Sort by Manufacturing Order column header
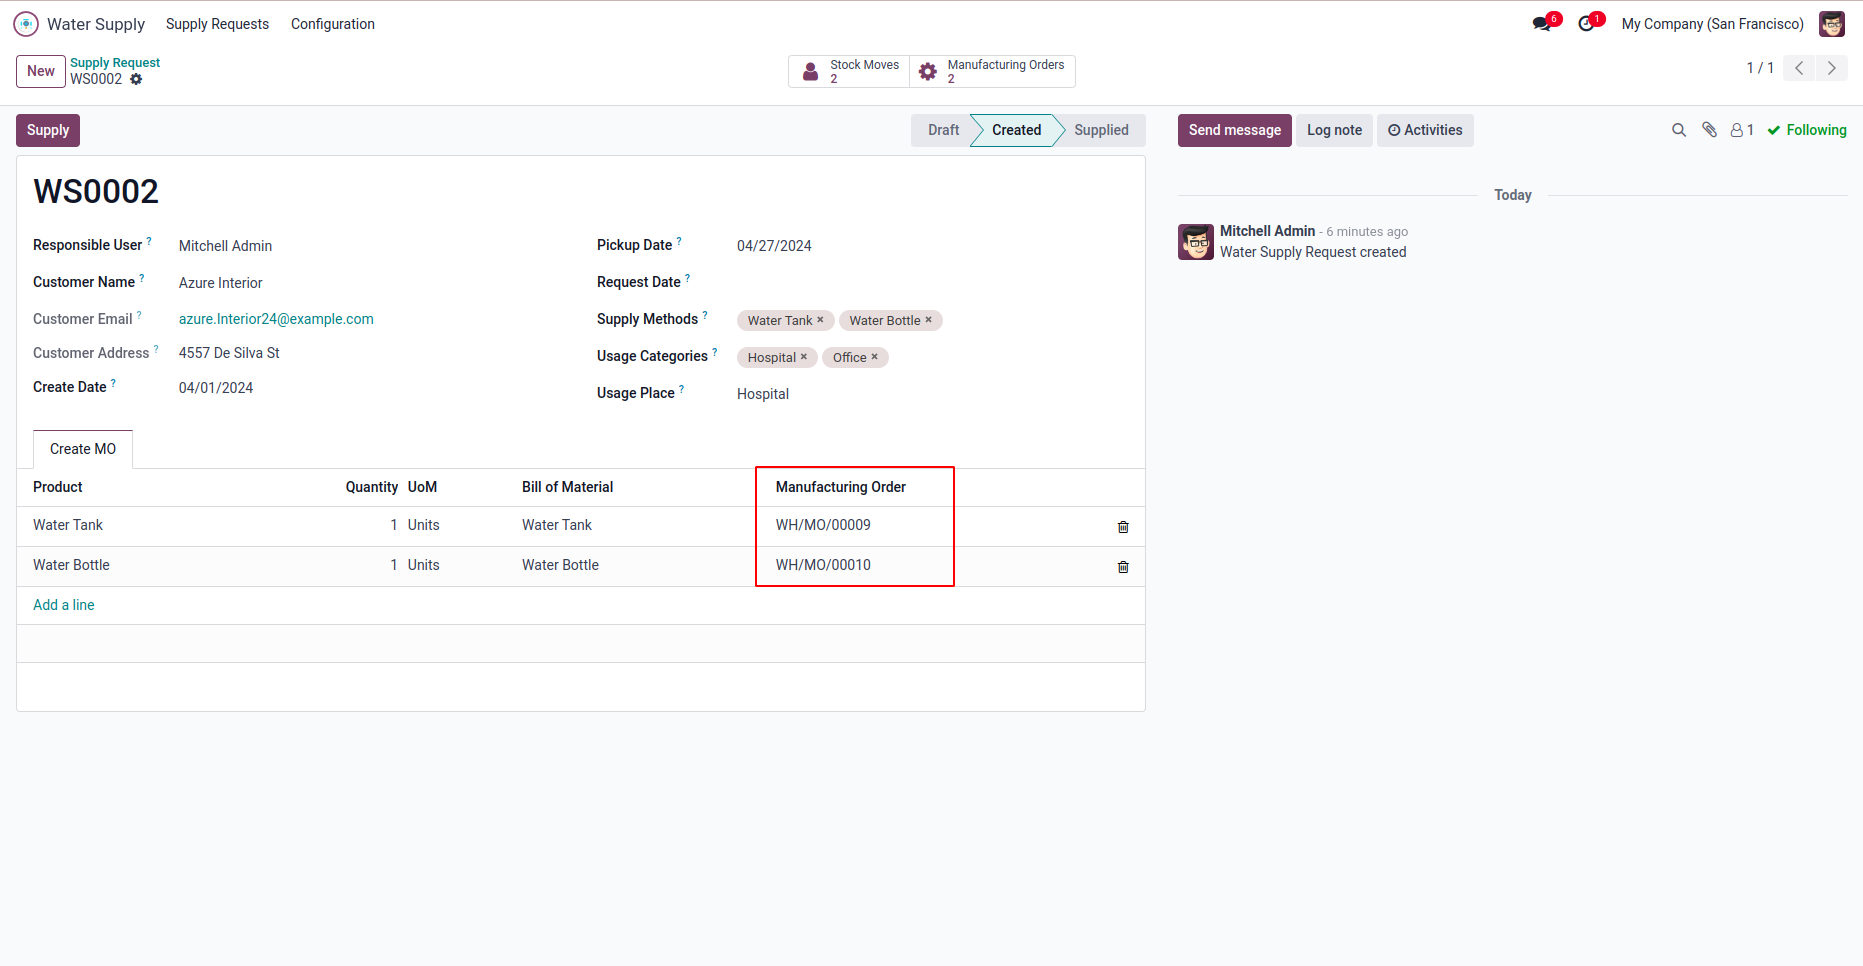This screenshot has width=1863, height=966. pyautogui.click(x=841, y=487)
